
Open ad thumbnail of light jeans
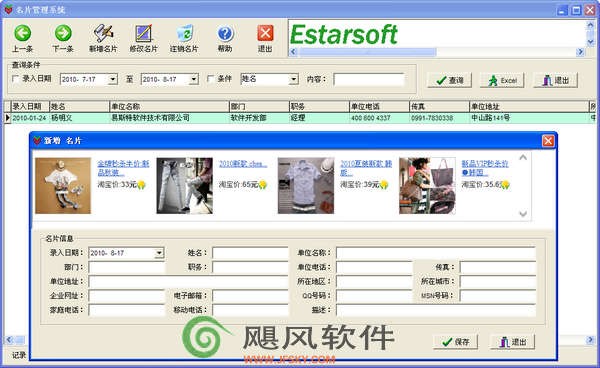click(184, 186)
